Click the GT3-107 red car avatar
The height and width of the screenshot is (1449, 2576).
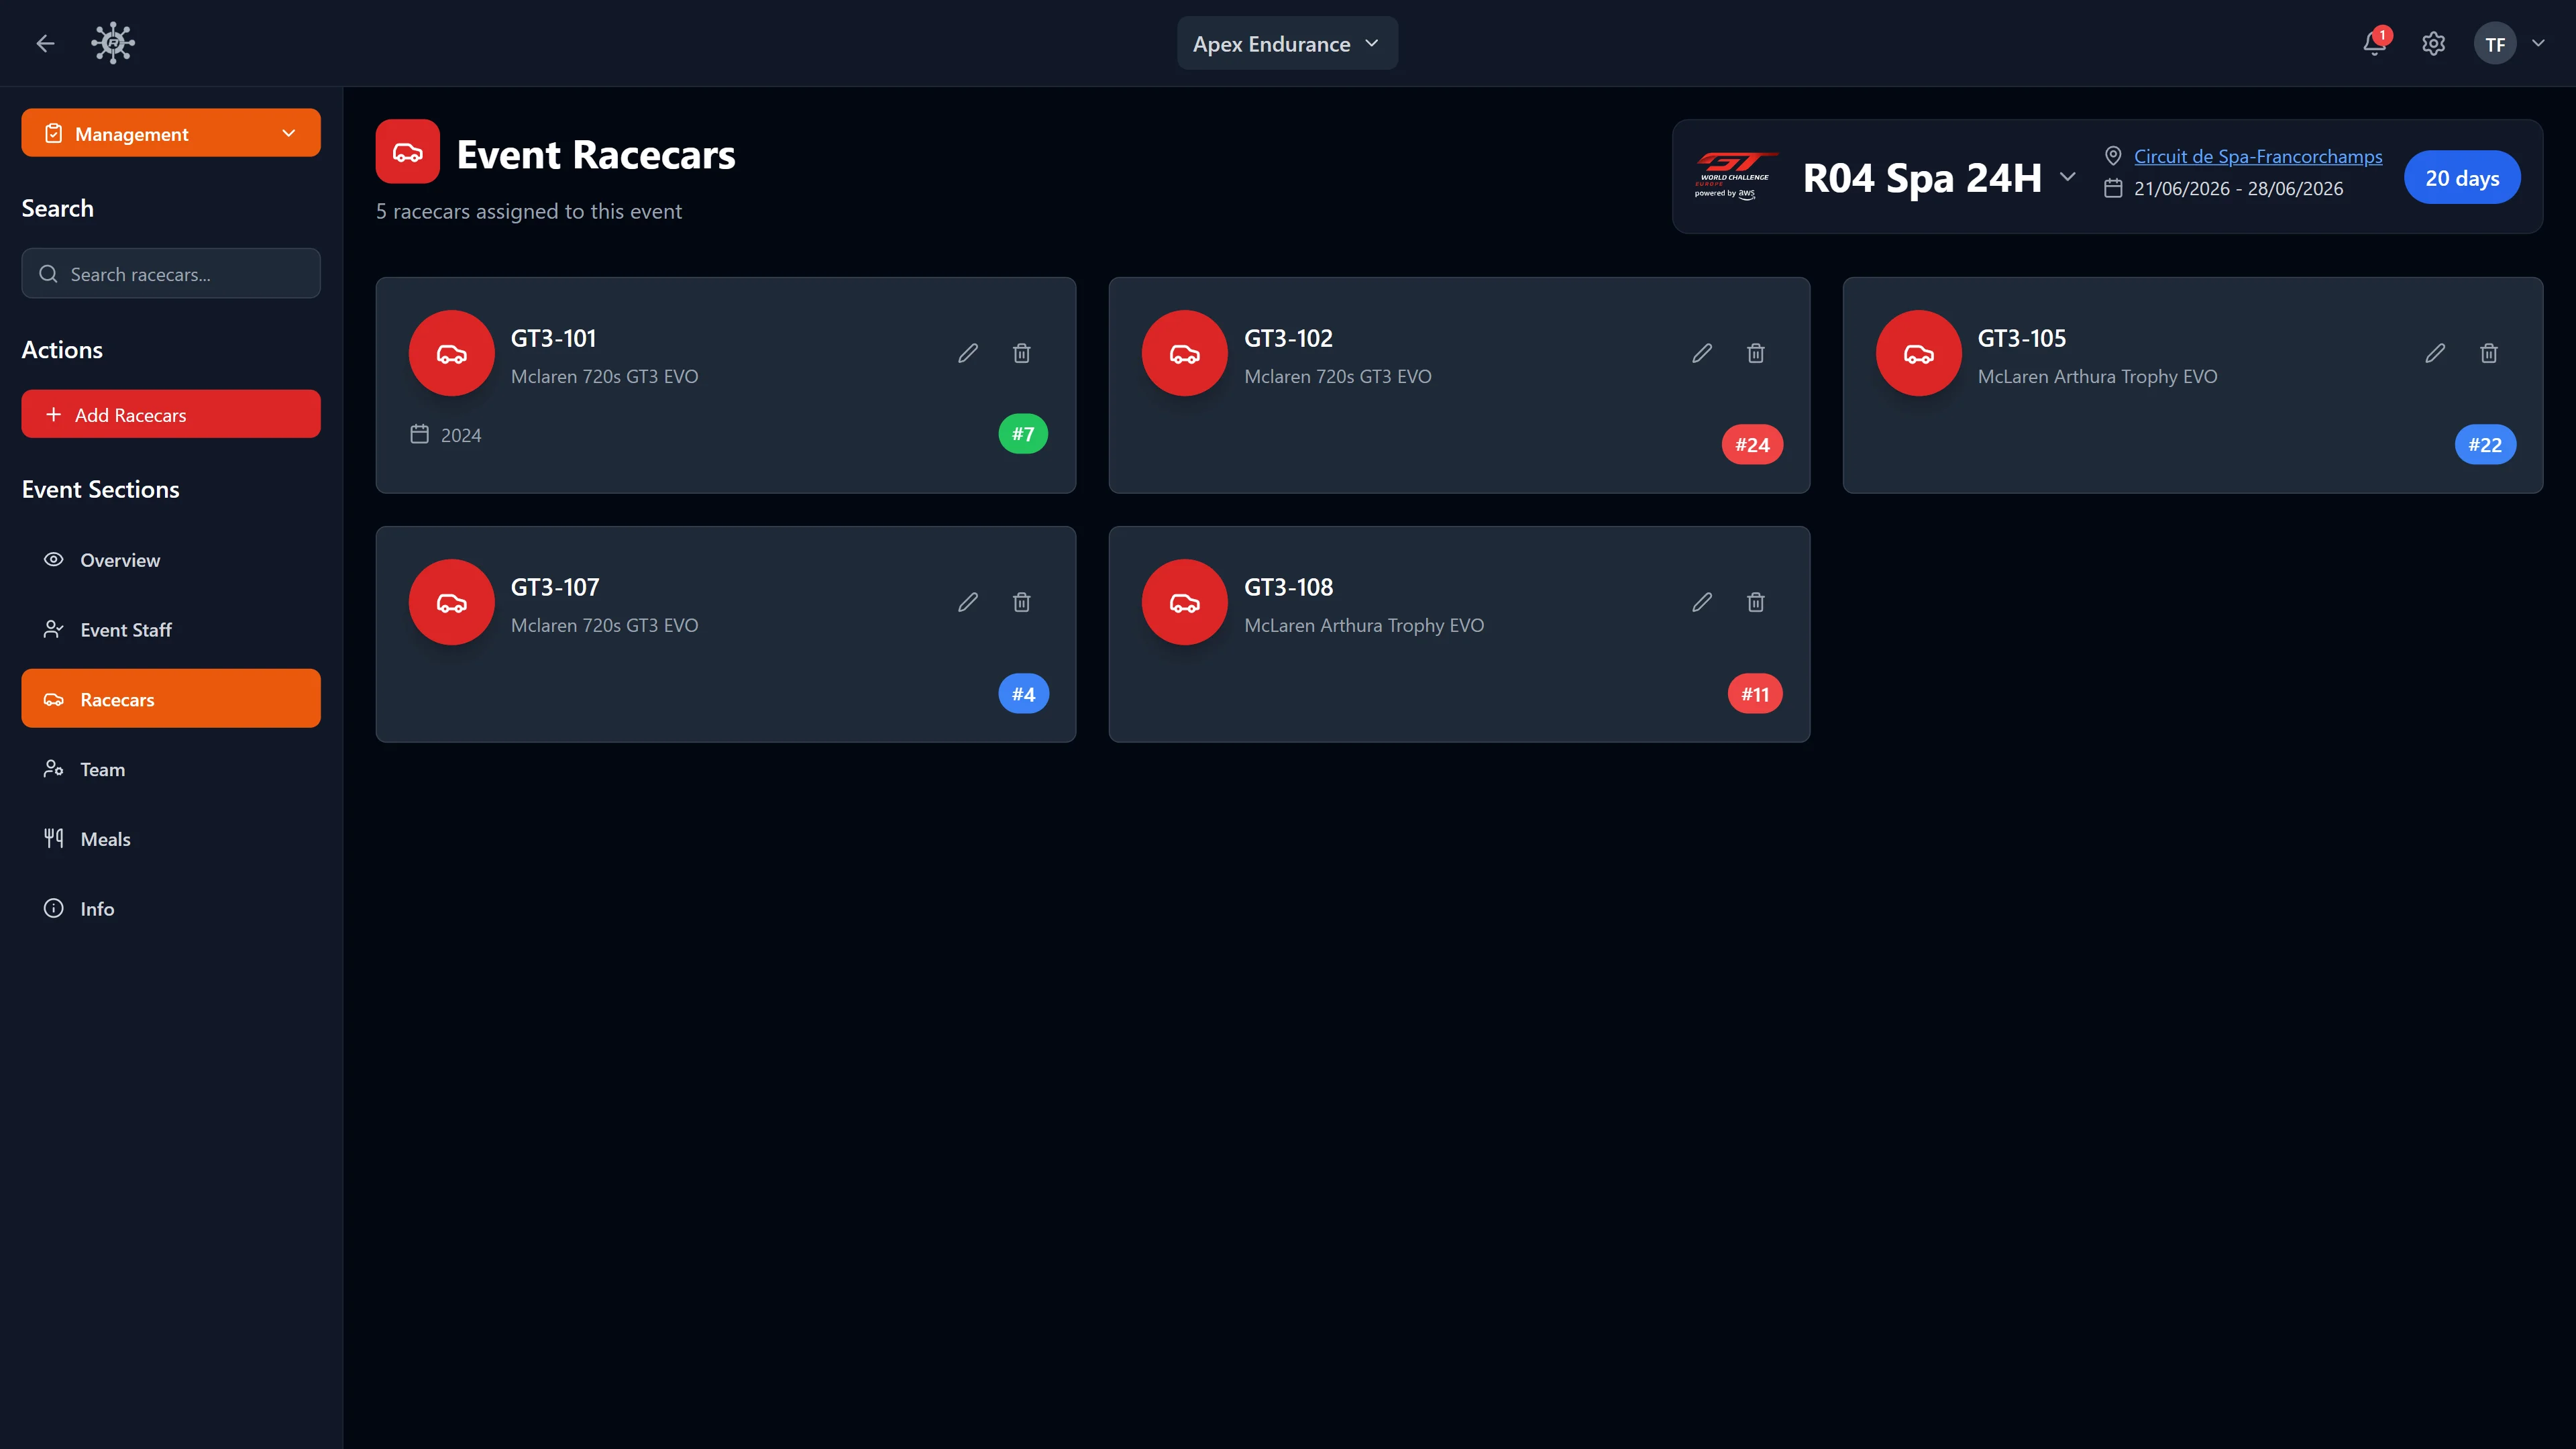[x=451, y=602]
